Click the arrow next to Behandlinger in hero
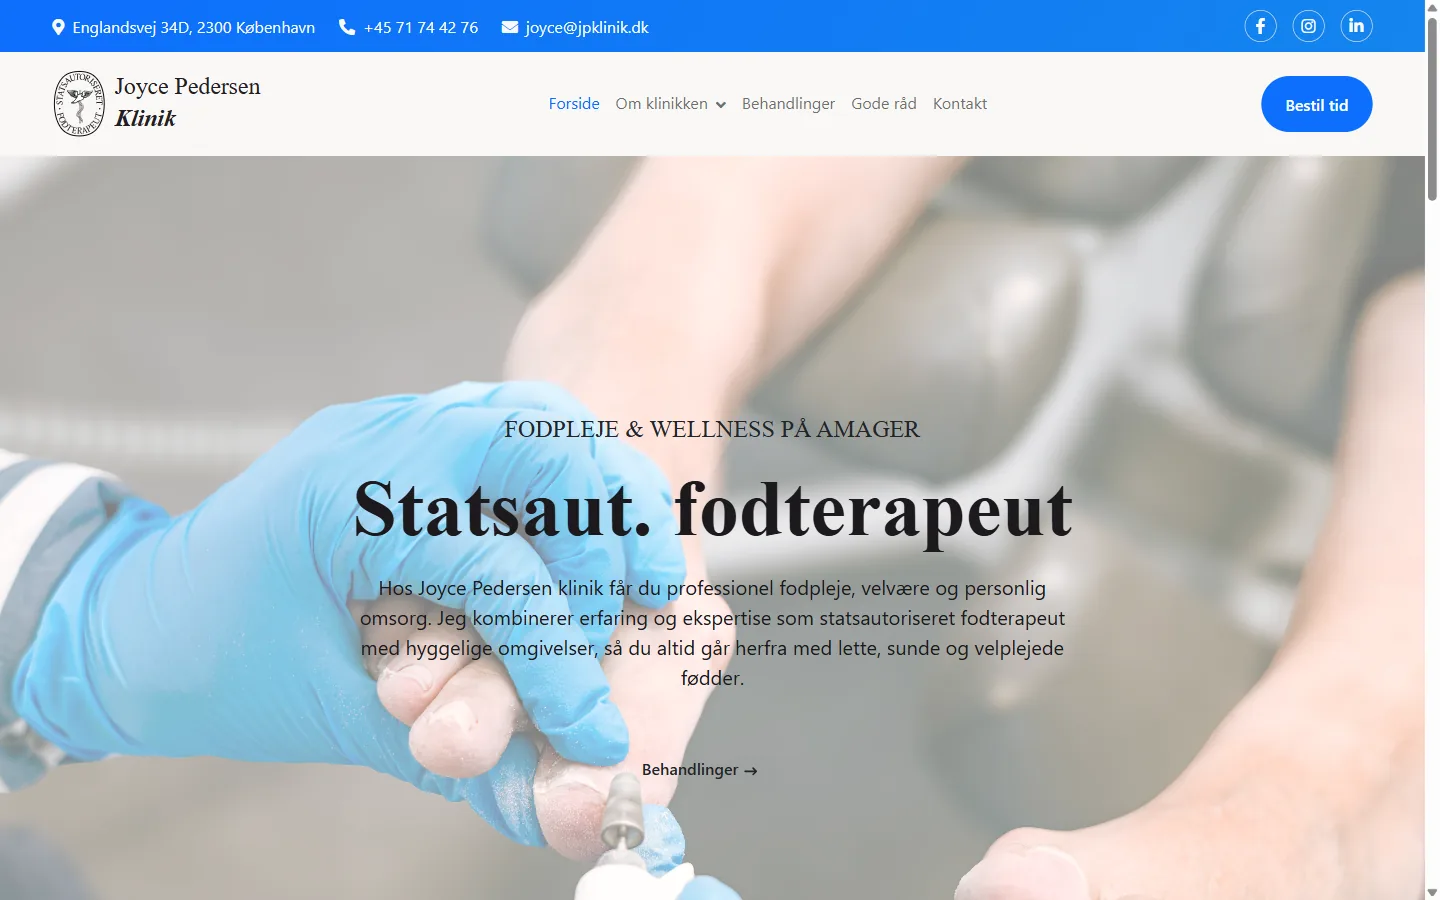The height and width of the screenshot is (900, 1440). [x=751, y=771]
